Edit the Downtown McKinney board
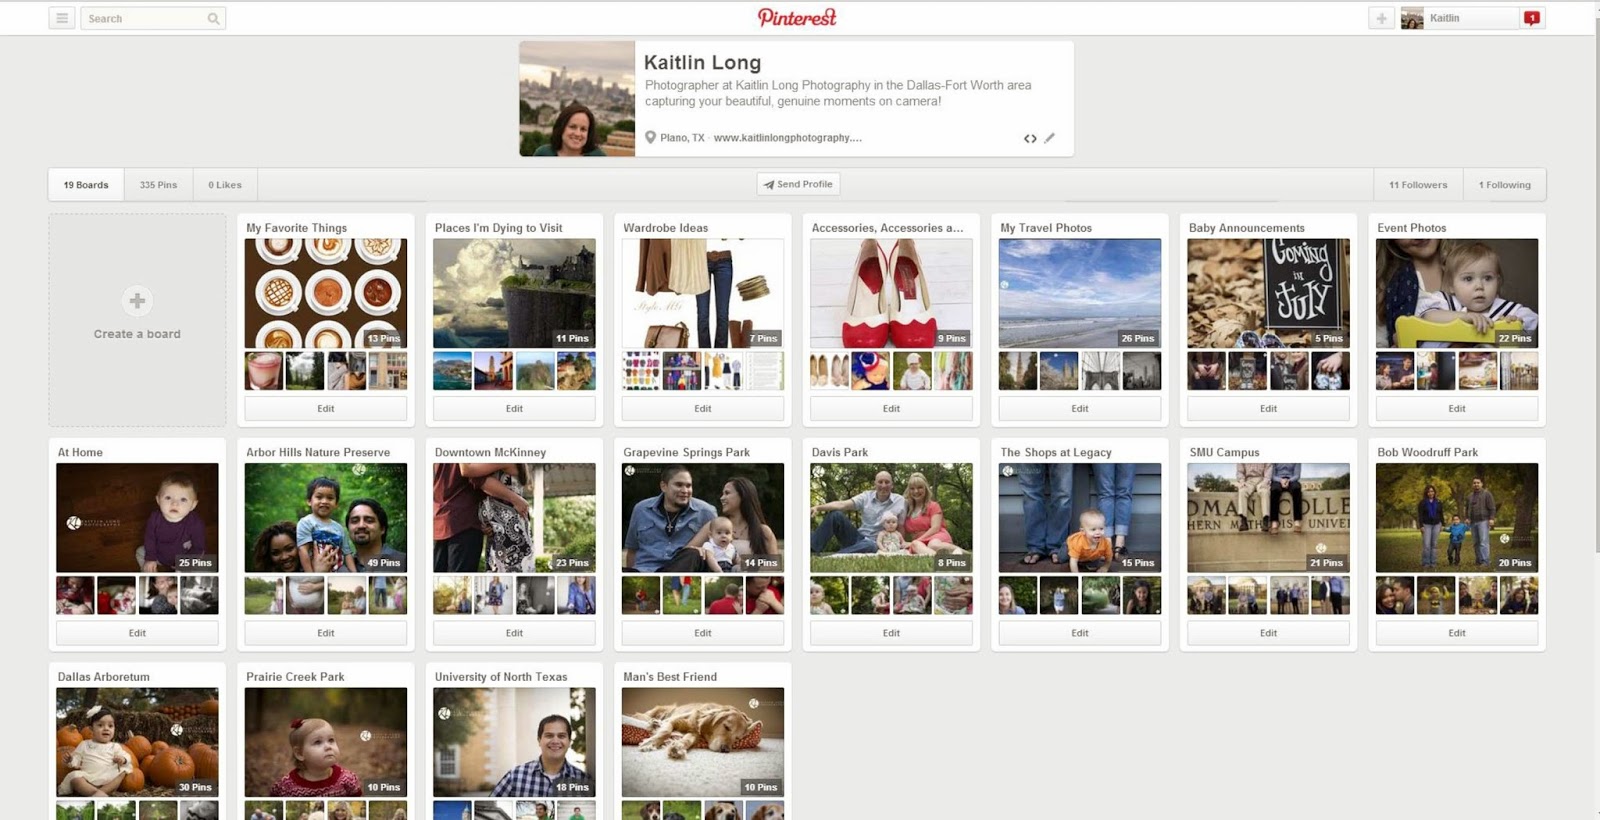This screenshot has height=820, width=1600. click(x=514, y=633)
